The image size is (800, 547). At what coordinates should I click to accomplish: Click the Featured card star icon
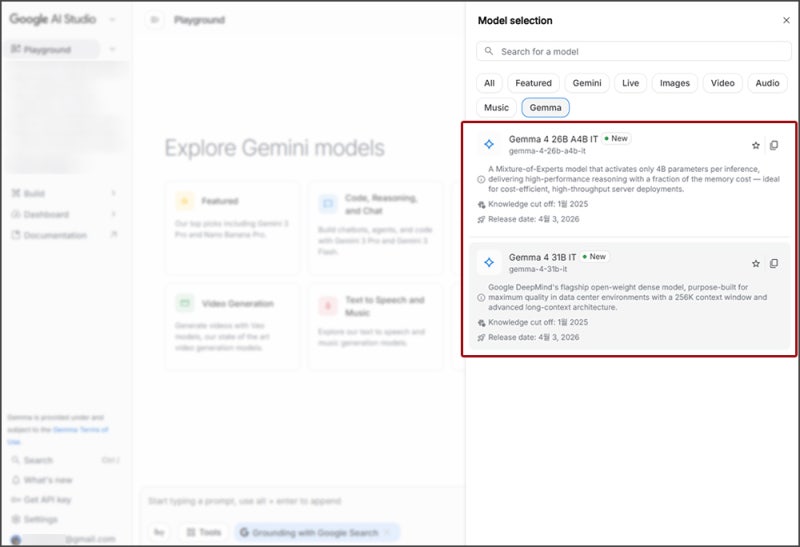(185, 201)
